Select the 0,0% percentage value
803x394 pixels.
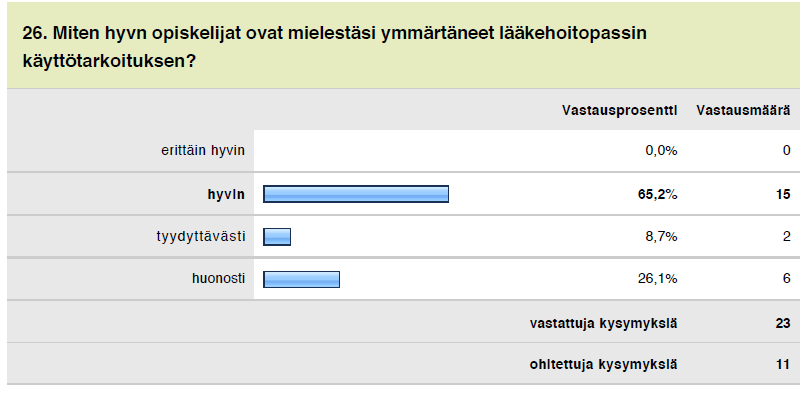(661, 151)
